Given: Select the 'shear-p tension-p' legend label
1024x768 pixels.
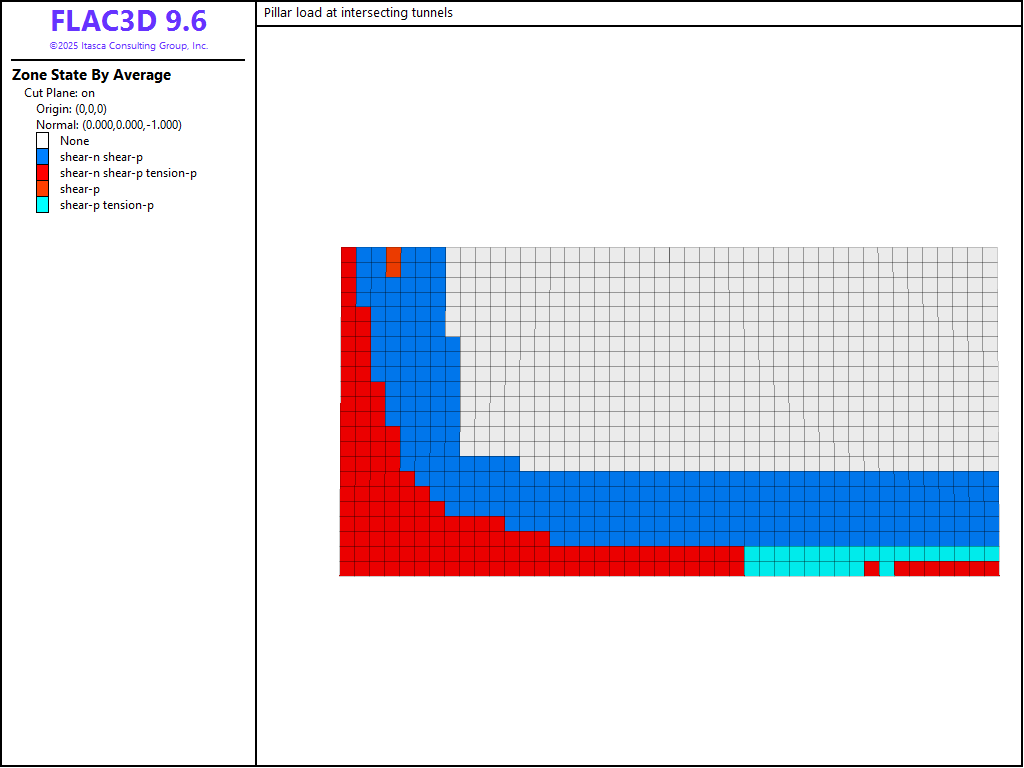Looking at the screenshot, I should (106, 205).
